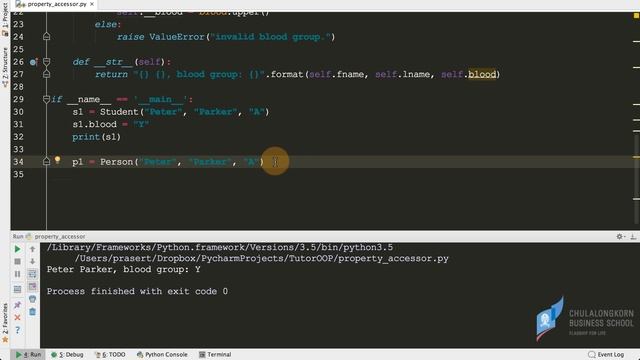Click the light bulb intention icon on line 34

click(x=58, y=160)
